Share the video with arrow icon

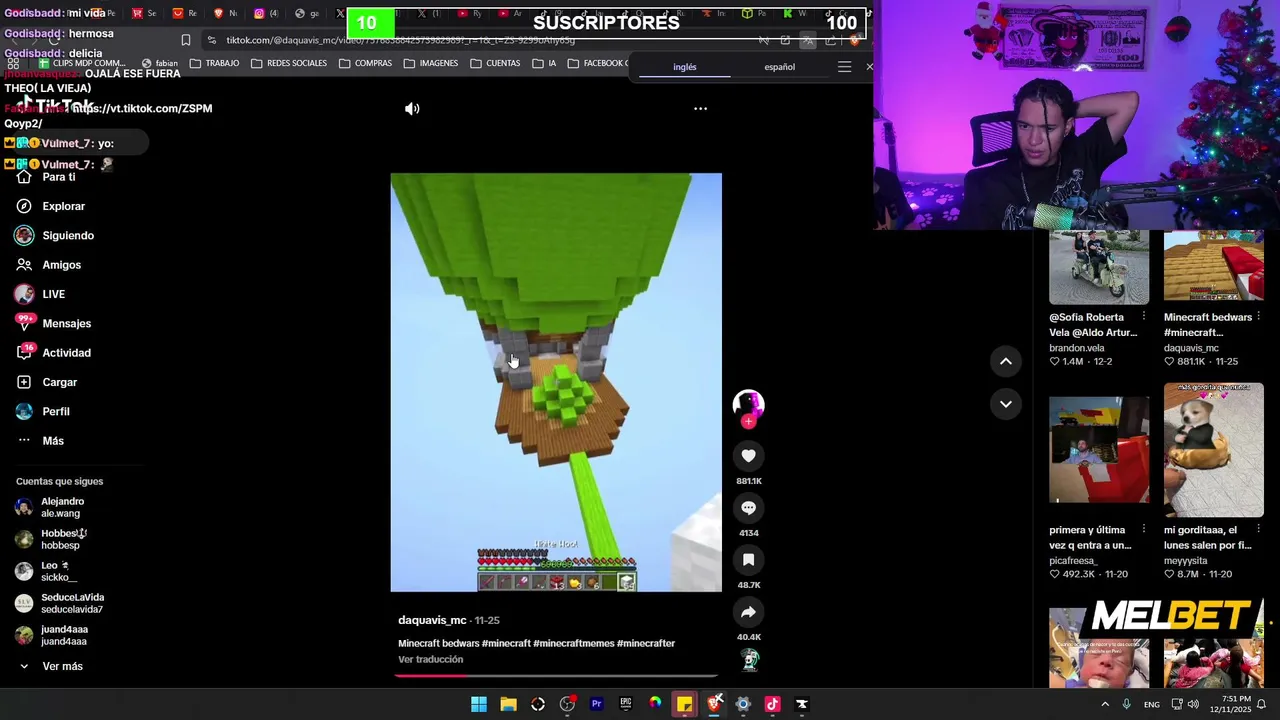click(748, 612)
